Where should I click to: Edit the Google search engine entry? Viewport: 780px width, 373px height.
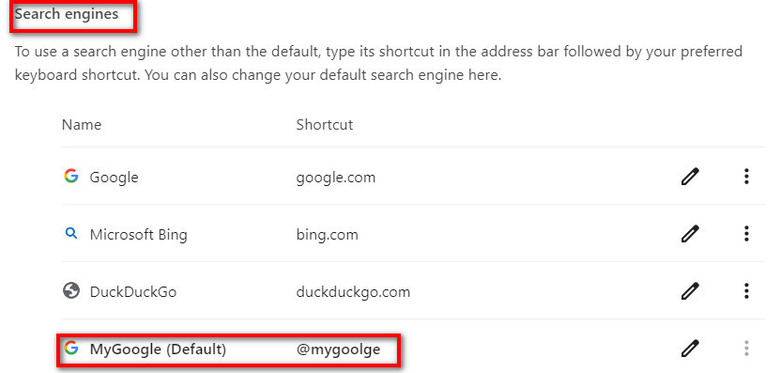point(690,177)
